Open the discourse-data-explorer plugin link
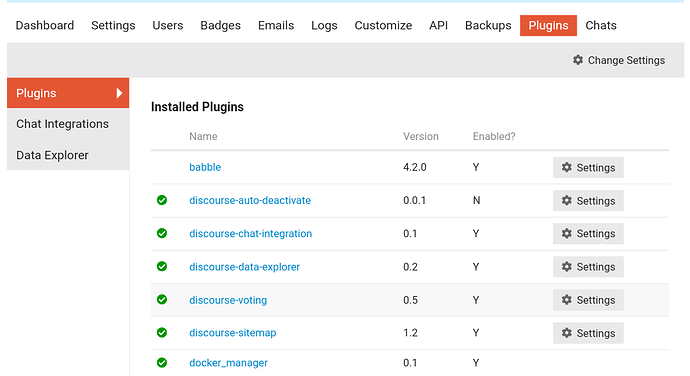The width and height of the screenshot is (690, 376). [x=244, y=267]
